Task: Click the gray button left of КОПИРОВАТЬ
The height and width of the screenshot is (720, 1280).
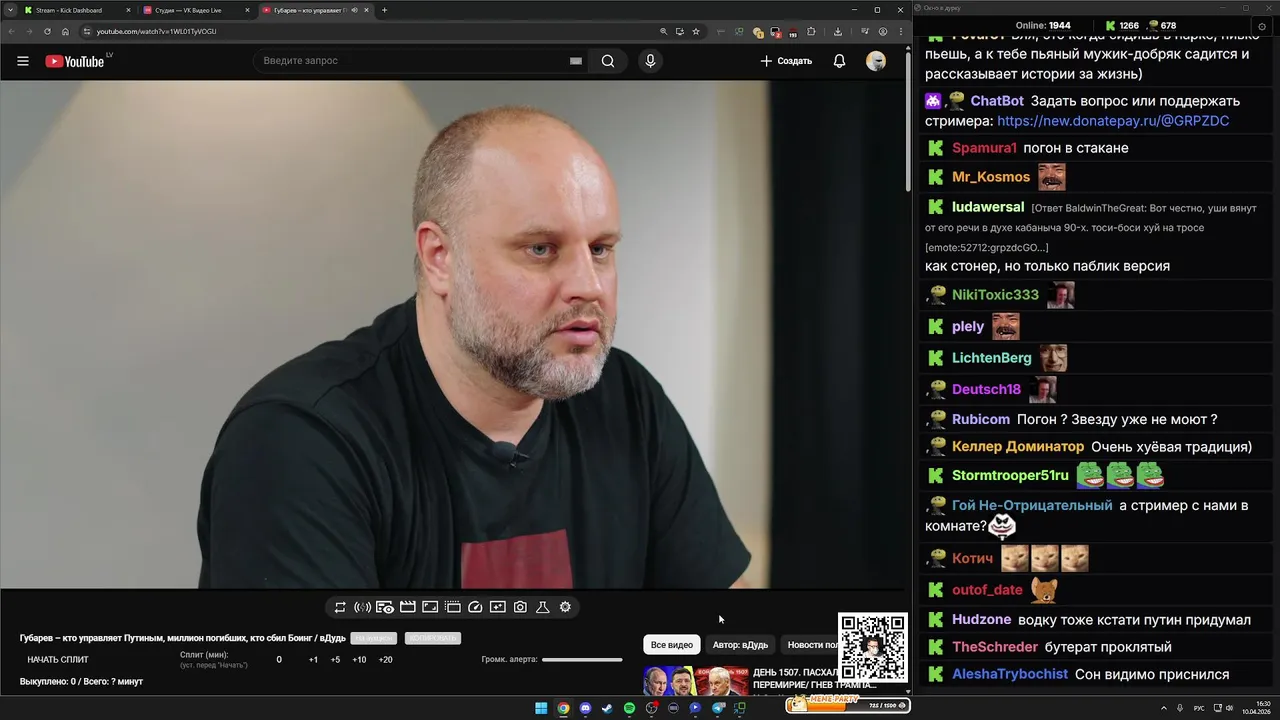Action: click(x=374, y=638)
